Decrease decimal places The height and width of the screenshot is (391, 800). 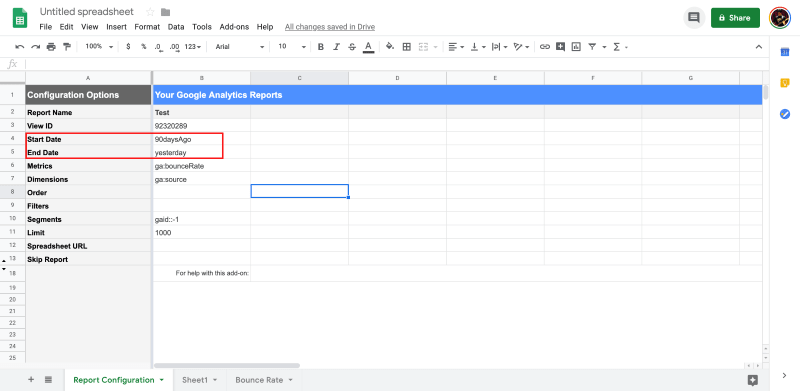point(159,47)
